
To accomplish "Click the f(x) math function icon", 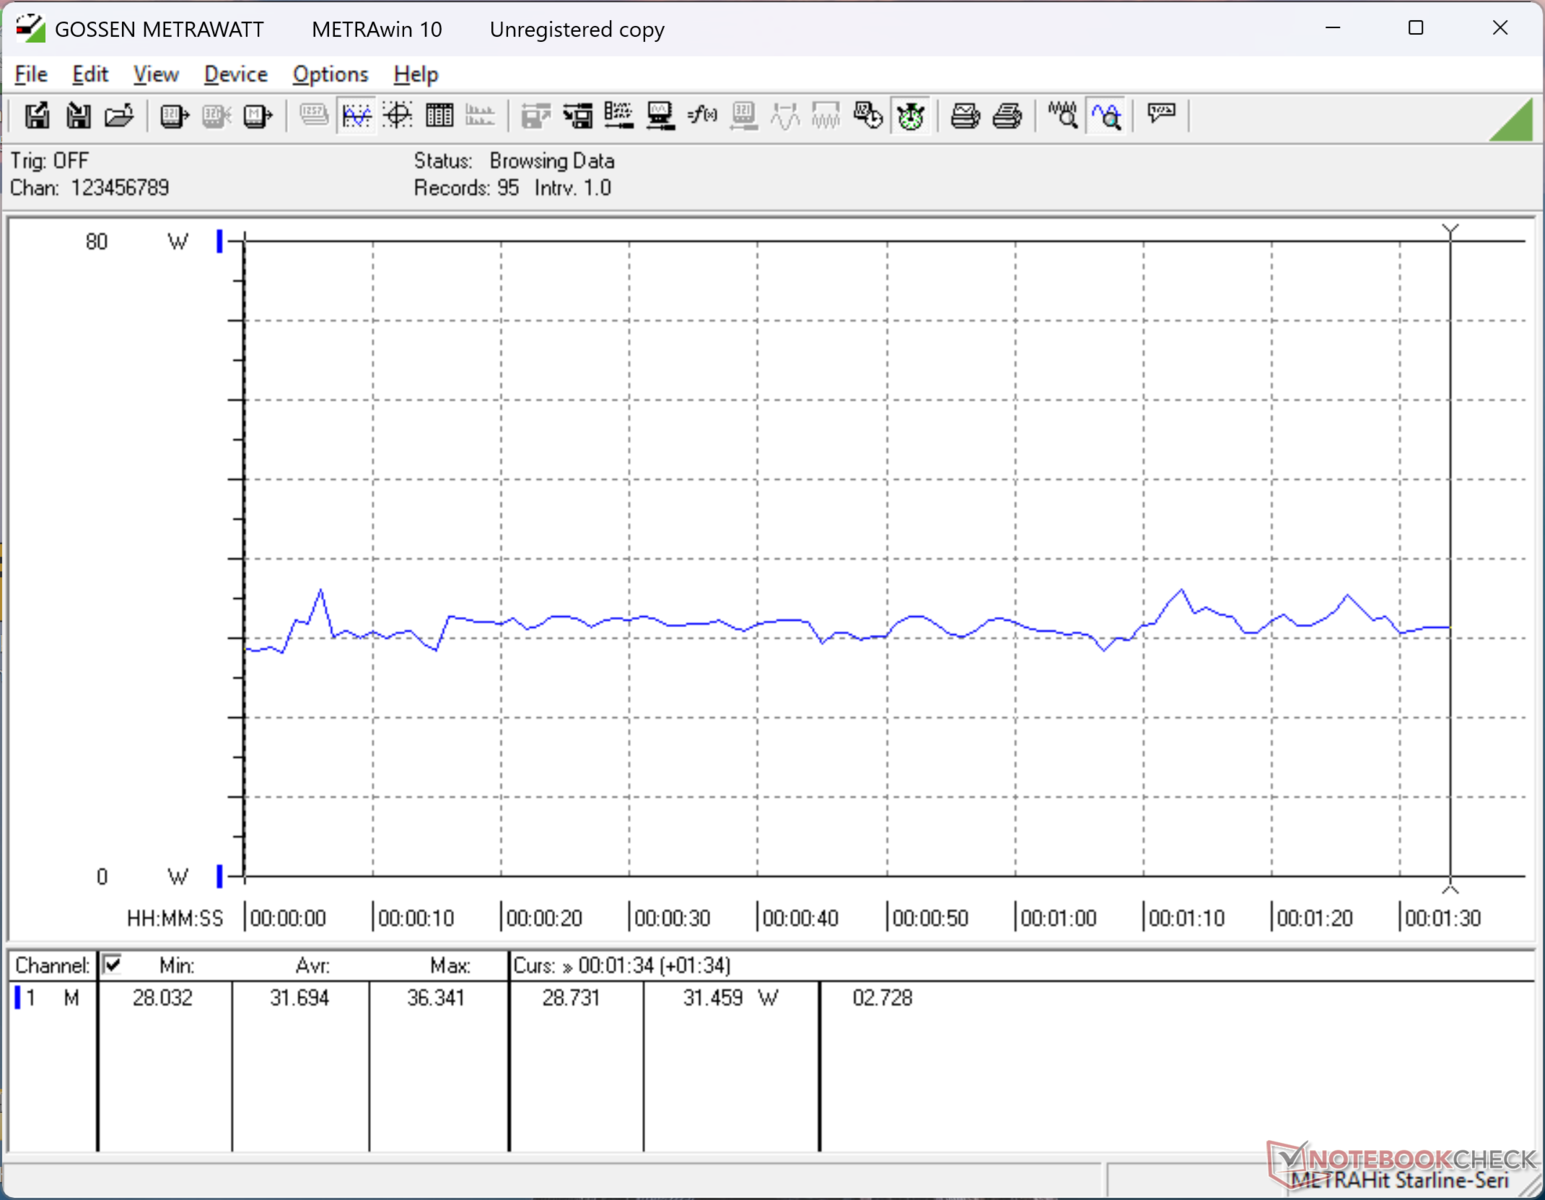I will [702, 116].
